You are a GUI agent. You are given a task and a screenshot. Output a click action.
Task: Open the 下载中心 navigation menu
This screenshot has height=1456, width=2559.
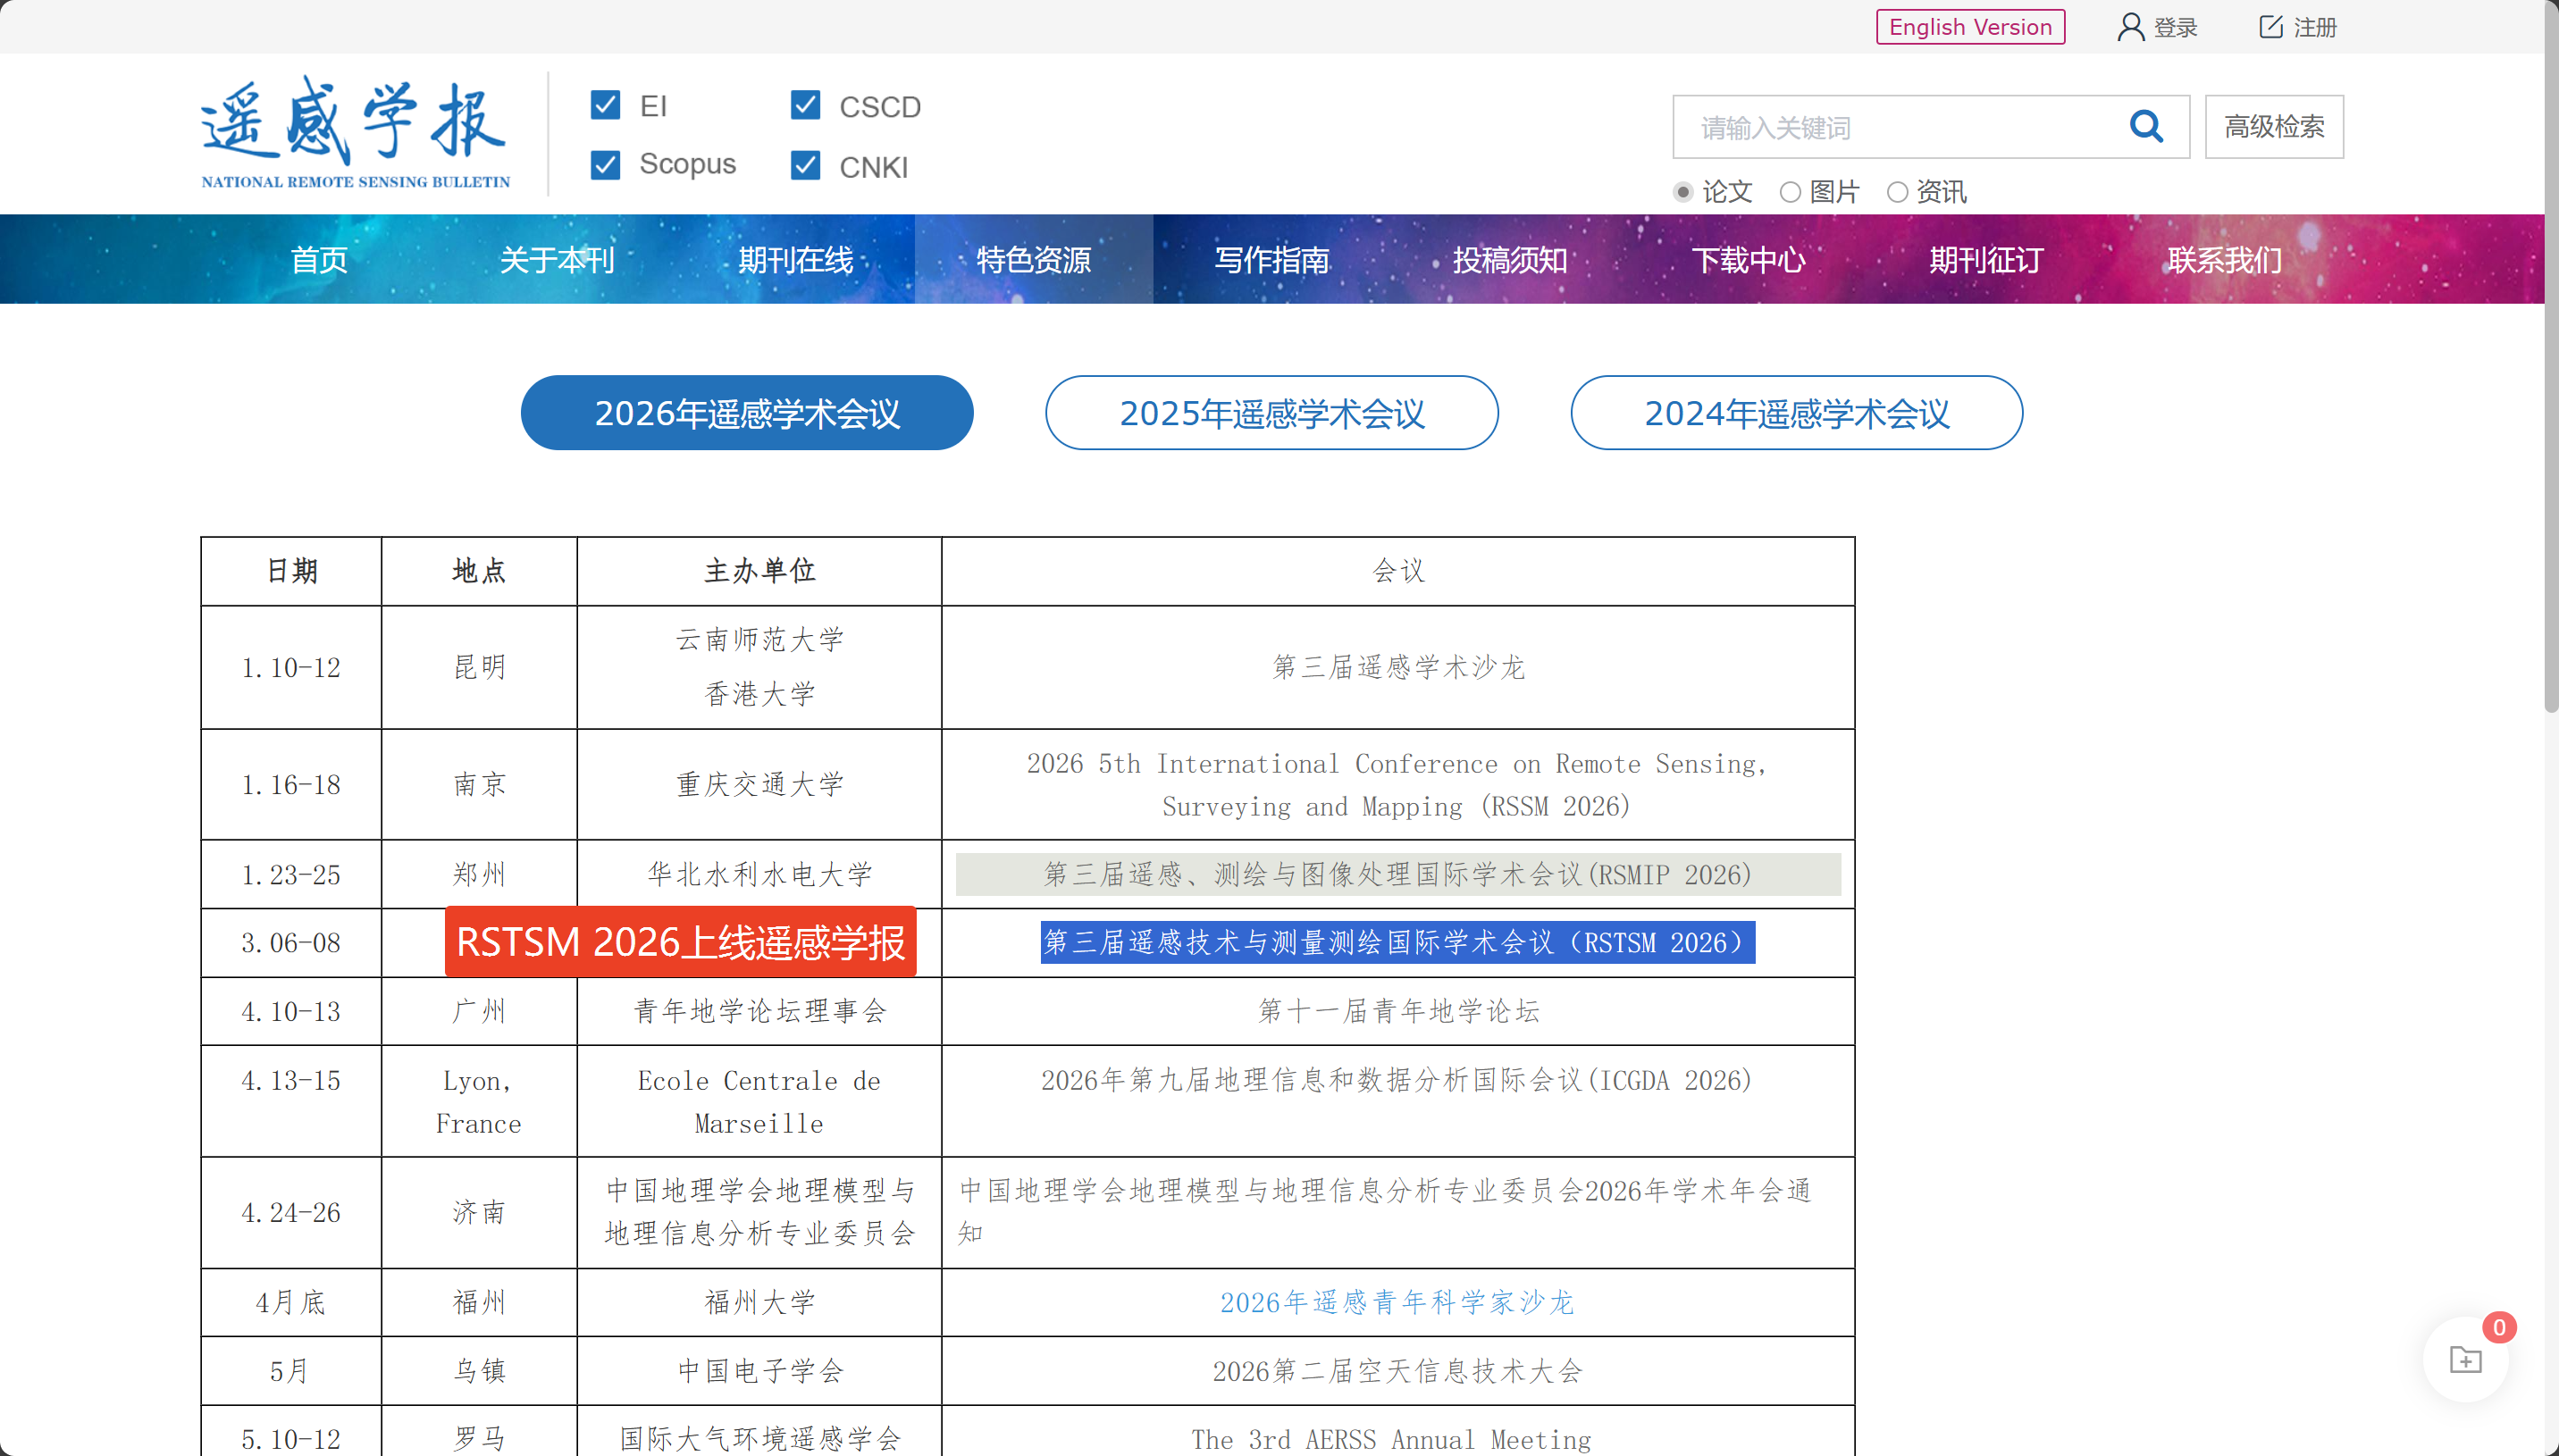tap(1748, 260)
